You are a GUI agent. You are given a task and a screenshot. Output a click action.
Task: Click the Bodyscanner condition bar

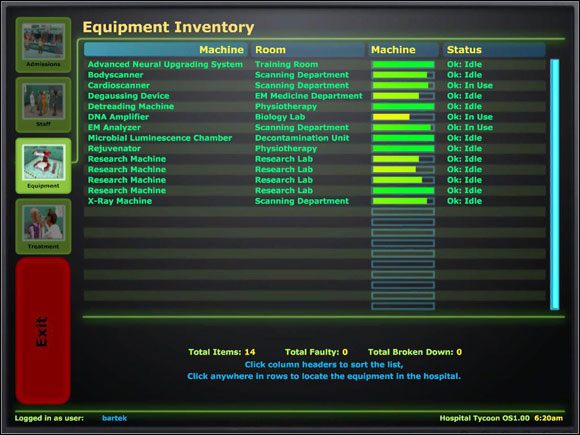pyautogui.click(x=403, y=75)
